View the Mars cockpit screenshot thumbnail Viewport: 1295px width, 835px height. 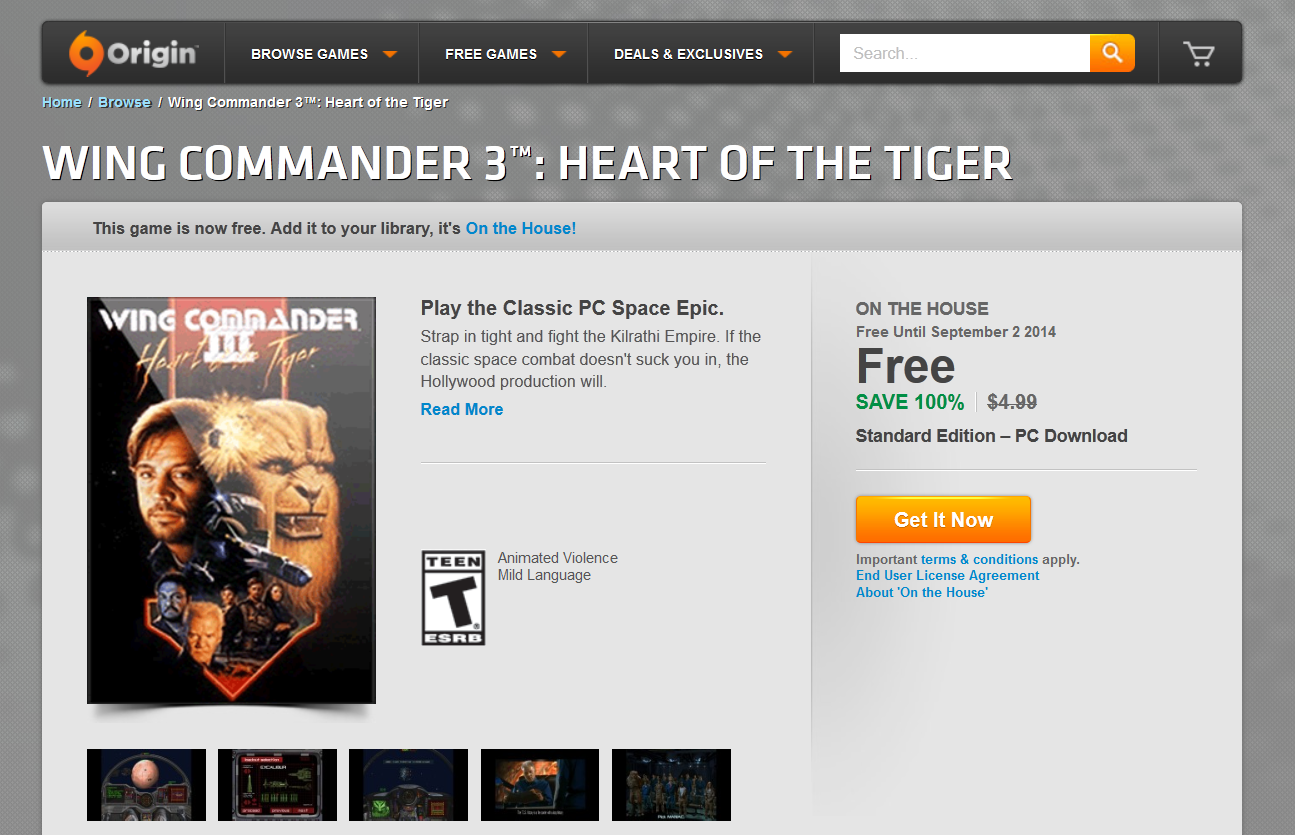coord(146,785)
